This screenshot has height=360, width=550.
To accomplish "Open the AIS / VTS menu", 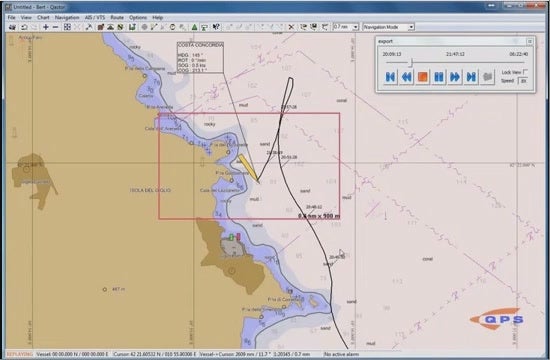I will (95, 17).
